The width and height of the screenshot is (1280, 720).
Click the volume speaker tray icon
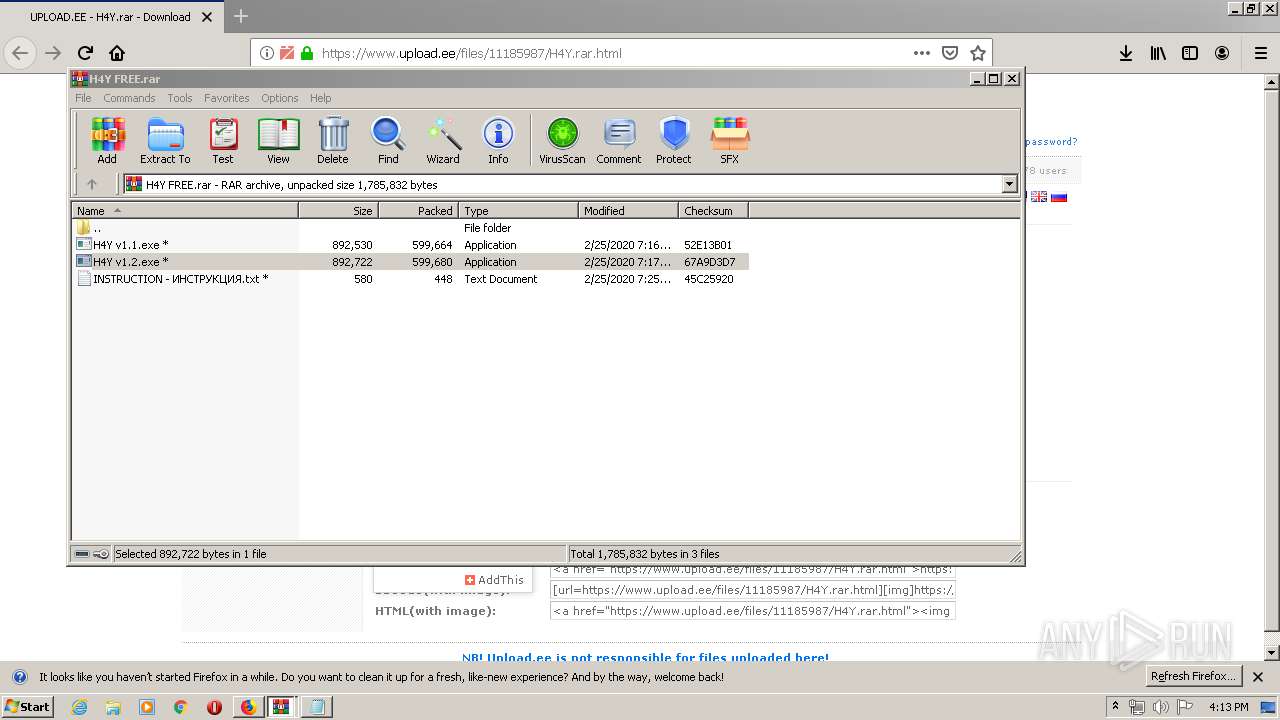point(1160,707)
